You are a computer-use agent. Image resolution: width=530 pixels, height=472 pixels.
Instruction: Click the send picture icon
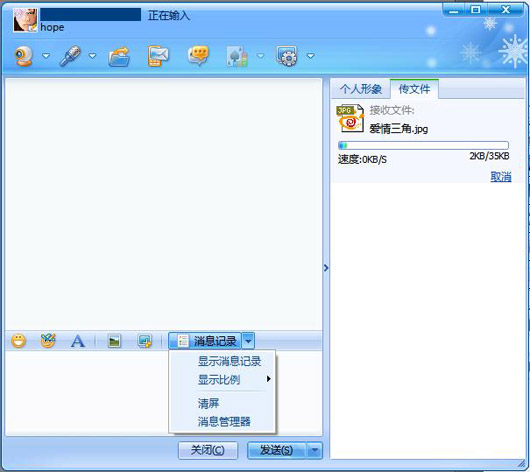(114, 341)
